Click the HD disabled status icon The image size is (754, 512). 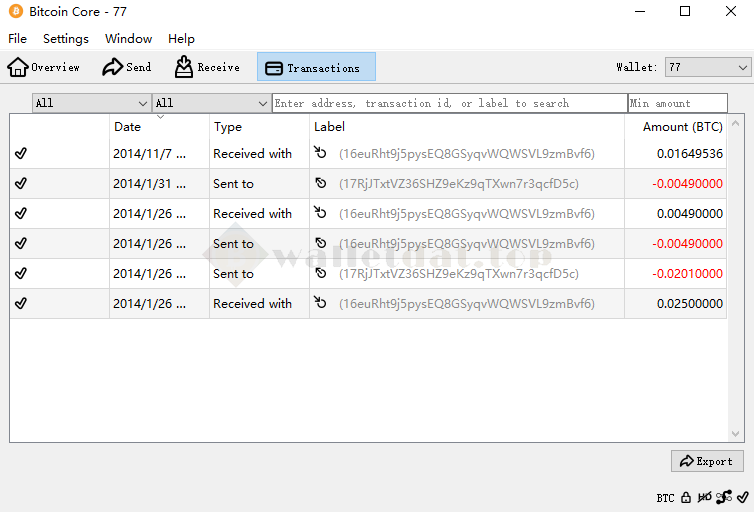[x=704, y=497]
